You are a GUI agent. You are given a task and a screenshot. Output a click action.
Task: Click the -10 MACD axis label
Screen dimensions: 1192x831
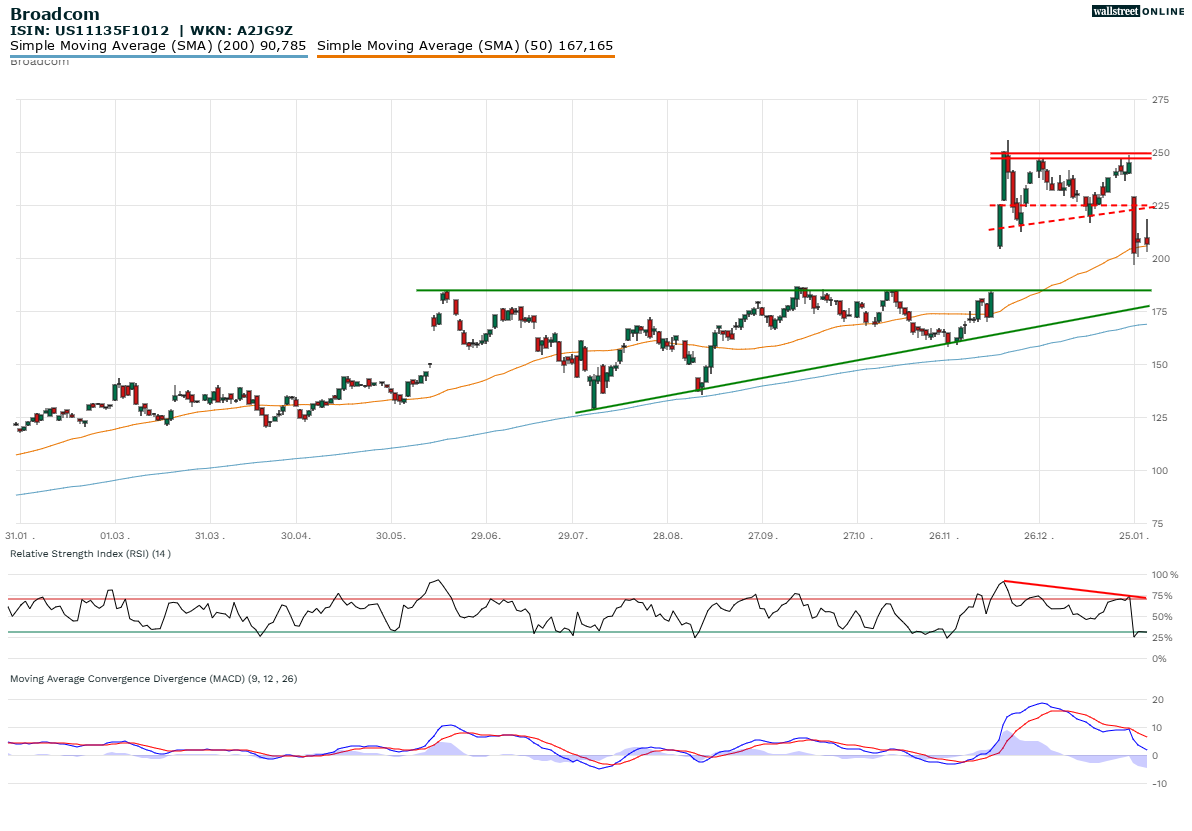coord(1159,784)
